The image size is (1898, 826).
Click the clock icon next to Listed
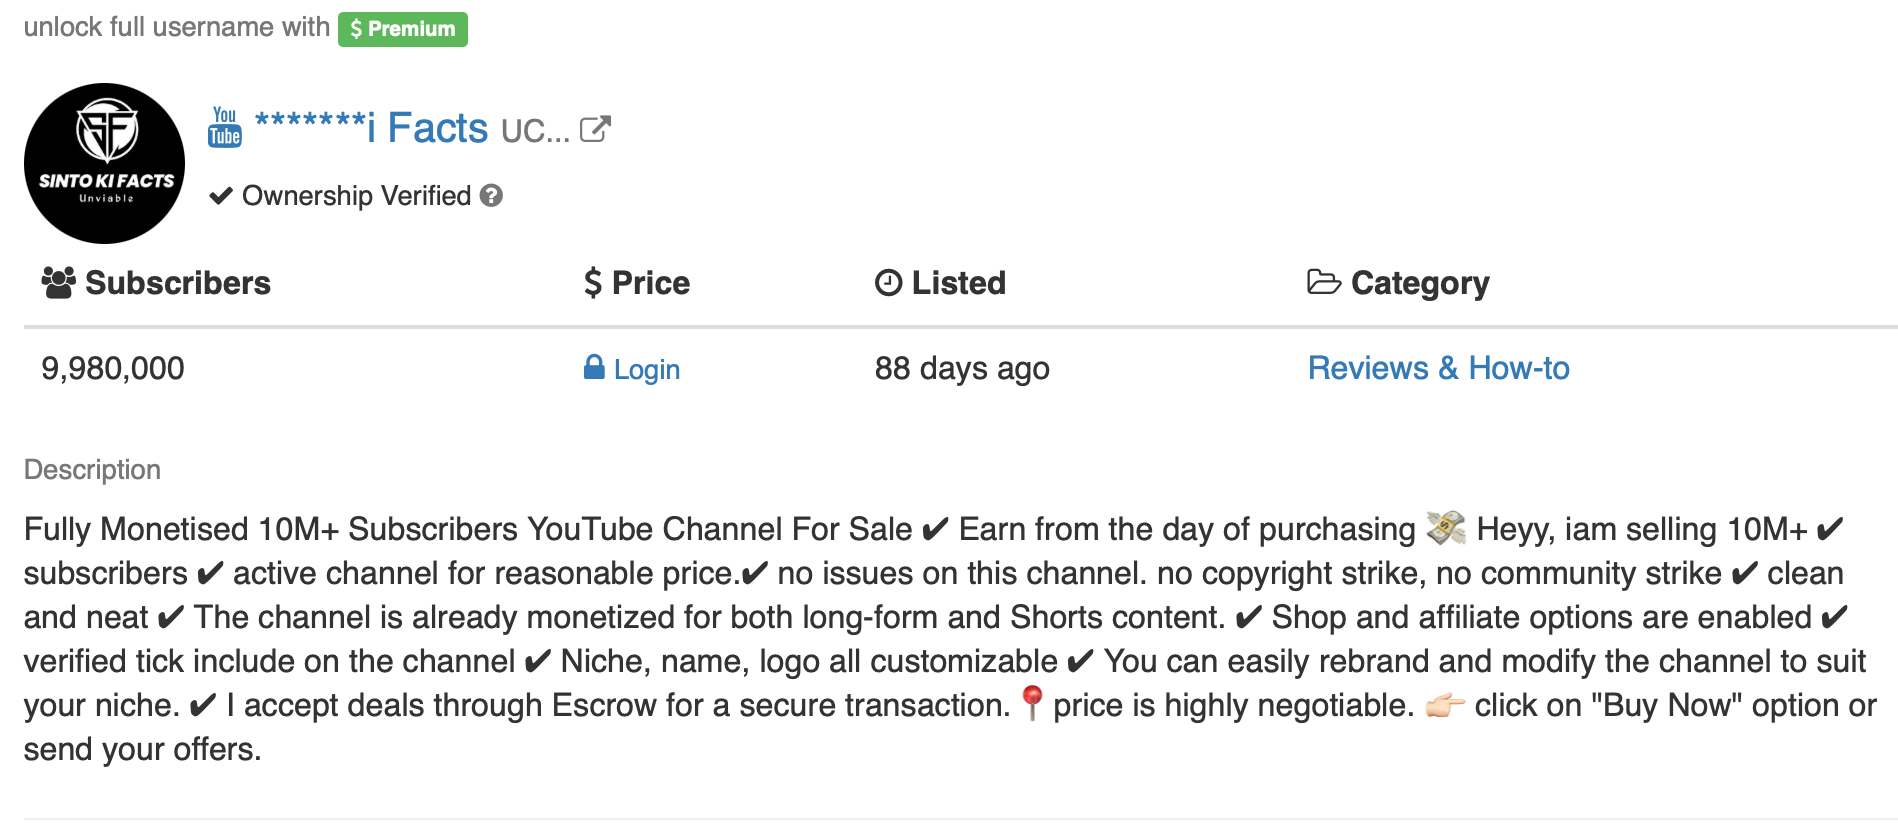tap(888, 283)
